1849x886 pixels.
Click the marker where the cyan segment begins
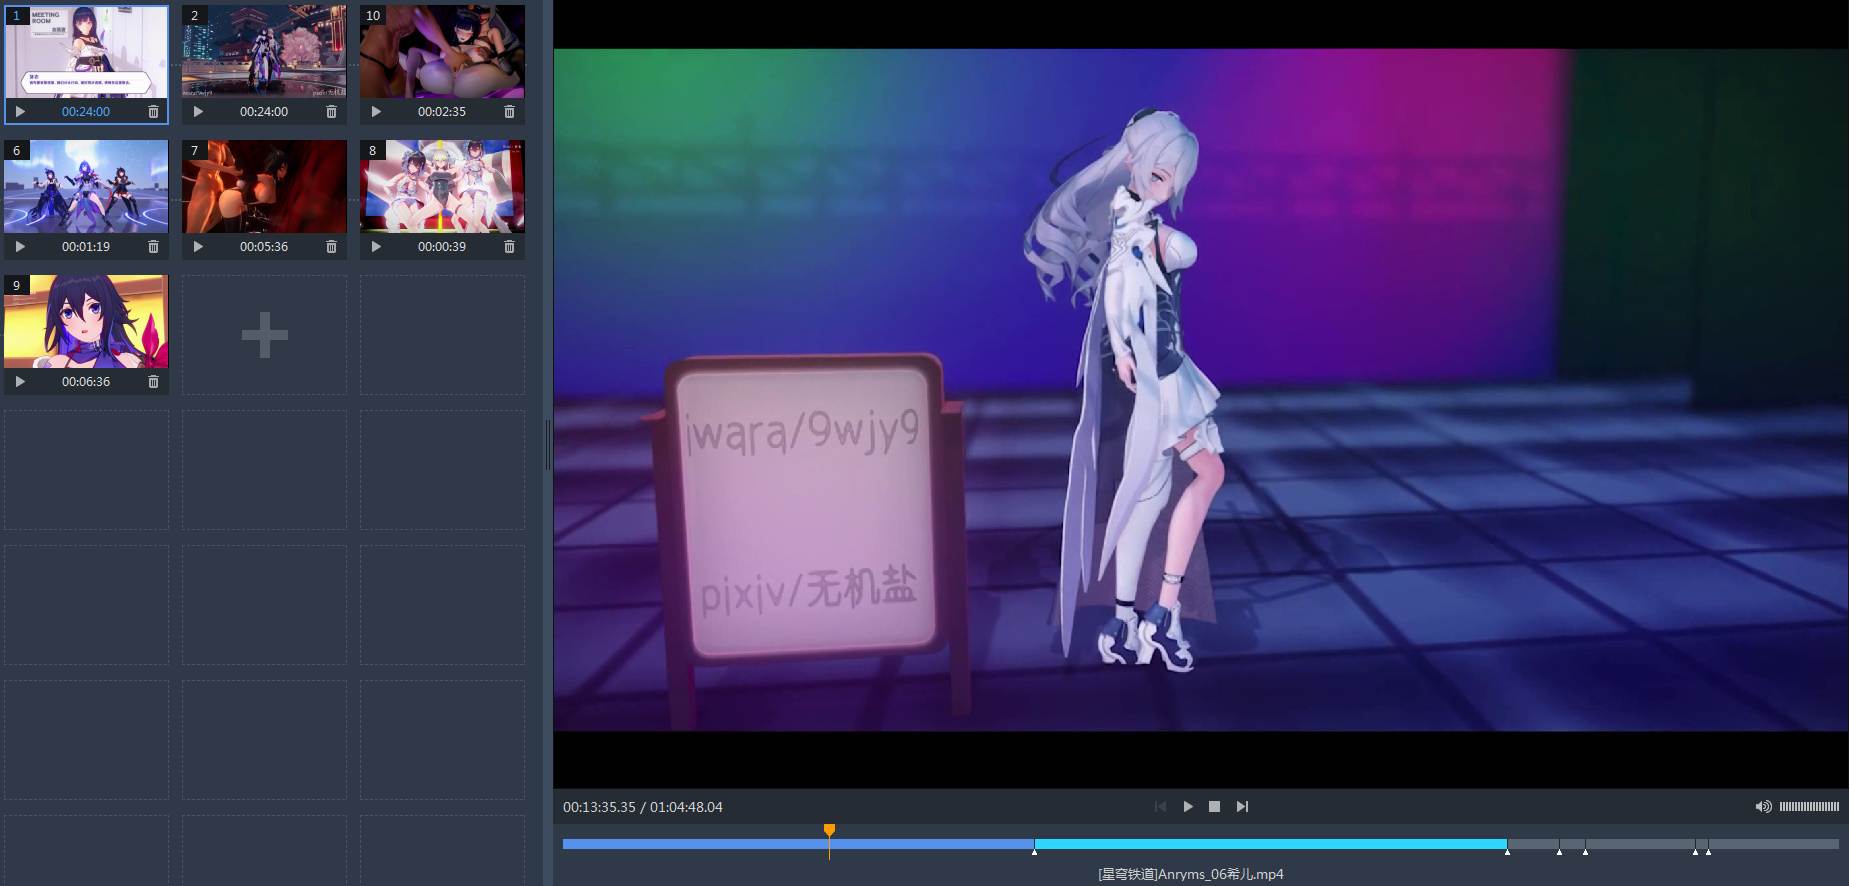(1034, 852)
